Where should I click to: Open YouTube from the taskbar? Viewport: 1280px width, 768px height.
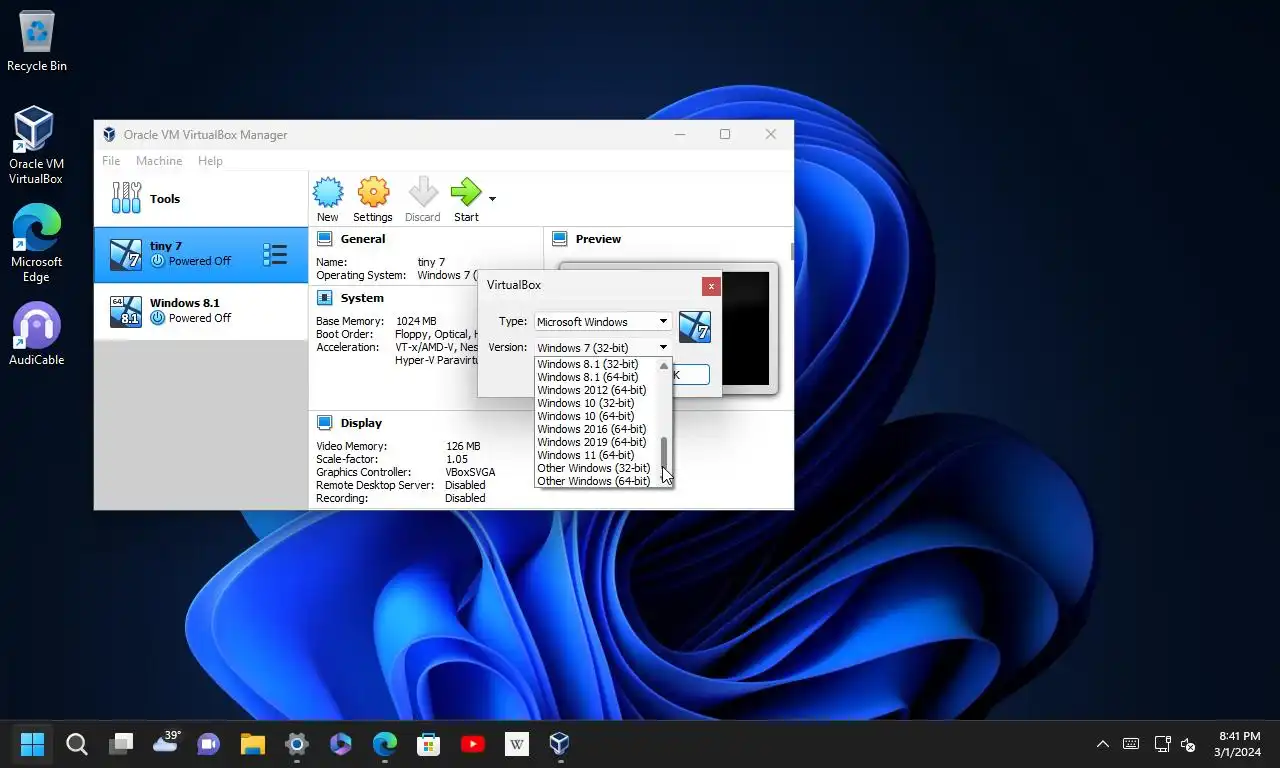click(473, 744)
